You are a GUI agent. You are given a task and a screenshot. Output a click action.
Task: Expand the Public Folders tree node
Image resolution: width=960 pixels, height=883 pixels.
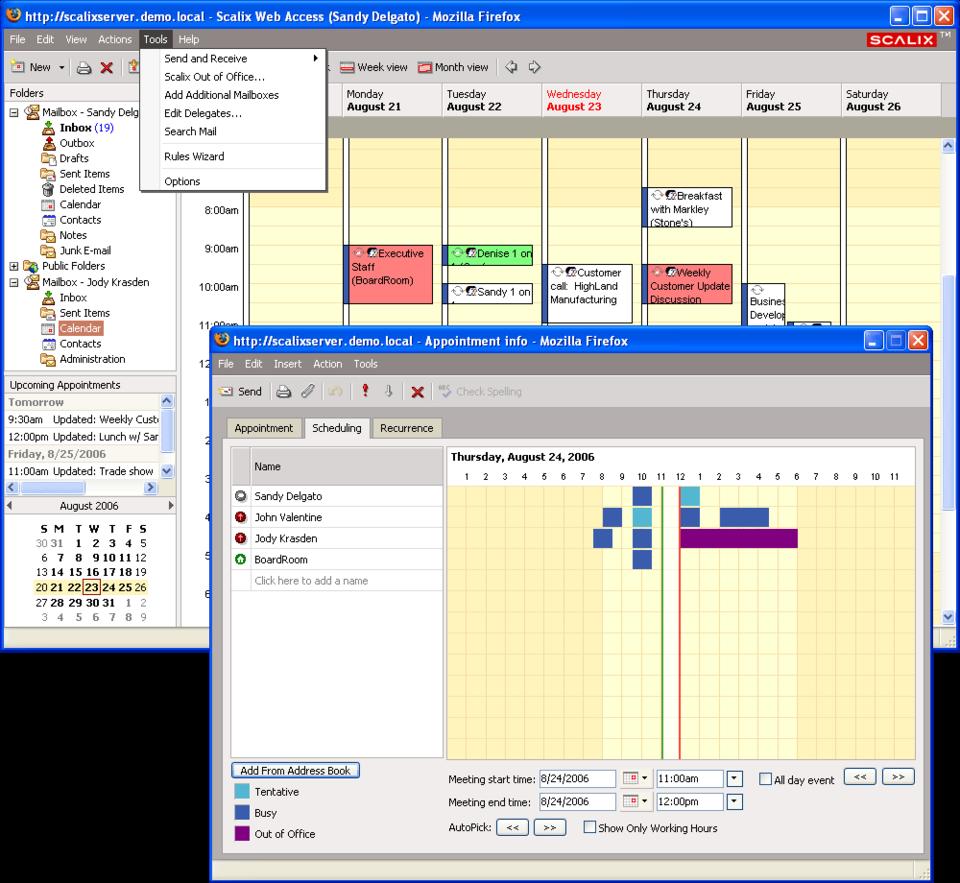click(14, 267)
